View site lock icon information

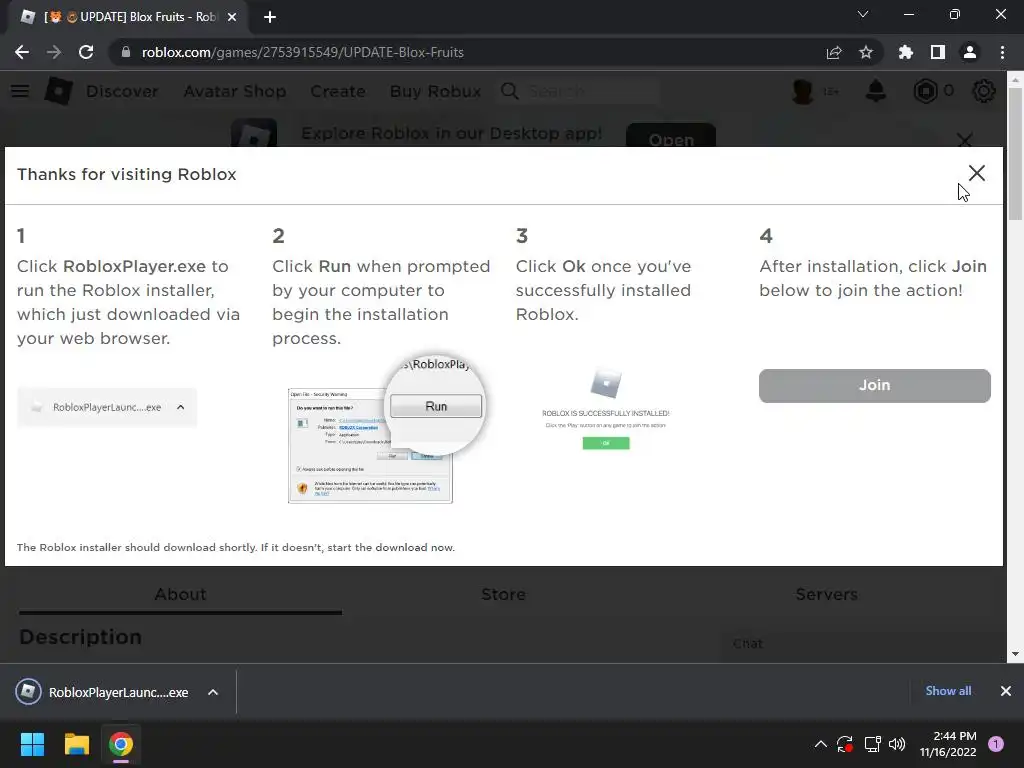coord(125,52)
